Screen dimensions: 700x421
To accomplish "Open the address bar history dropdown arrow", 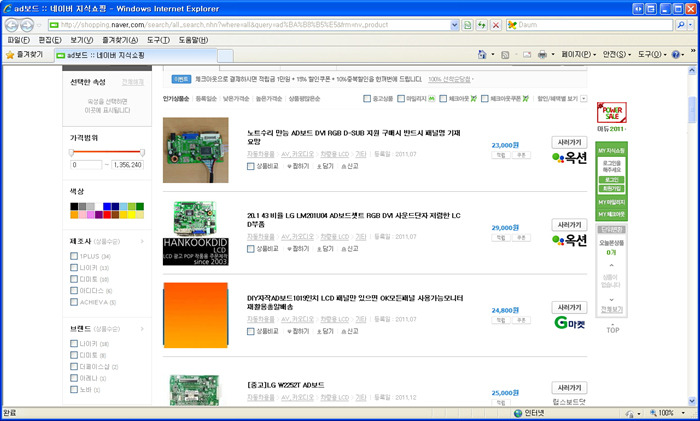I will [x=454, y=25].
